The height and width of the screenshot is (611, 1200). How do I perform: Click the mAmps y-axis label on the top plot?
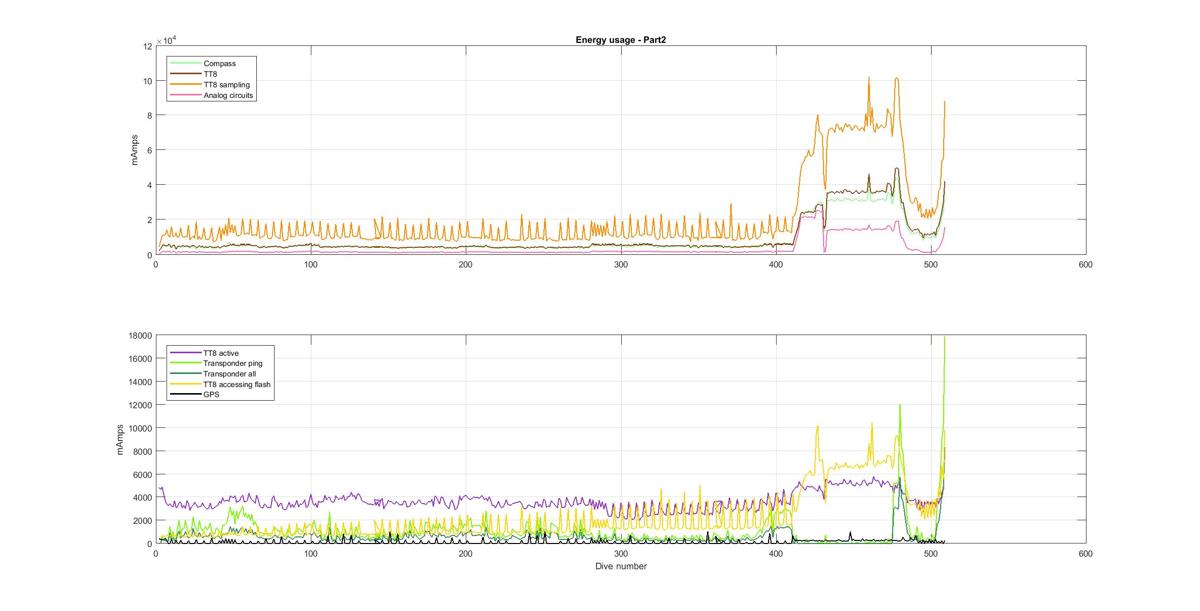[136, 150]
